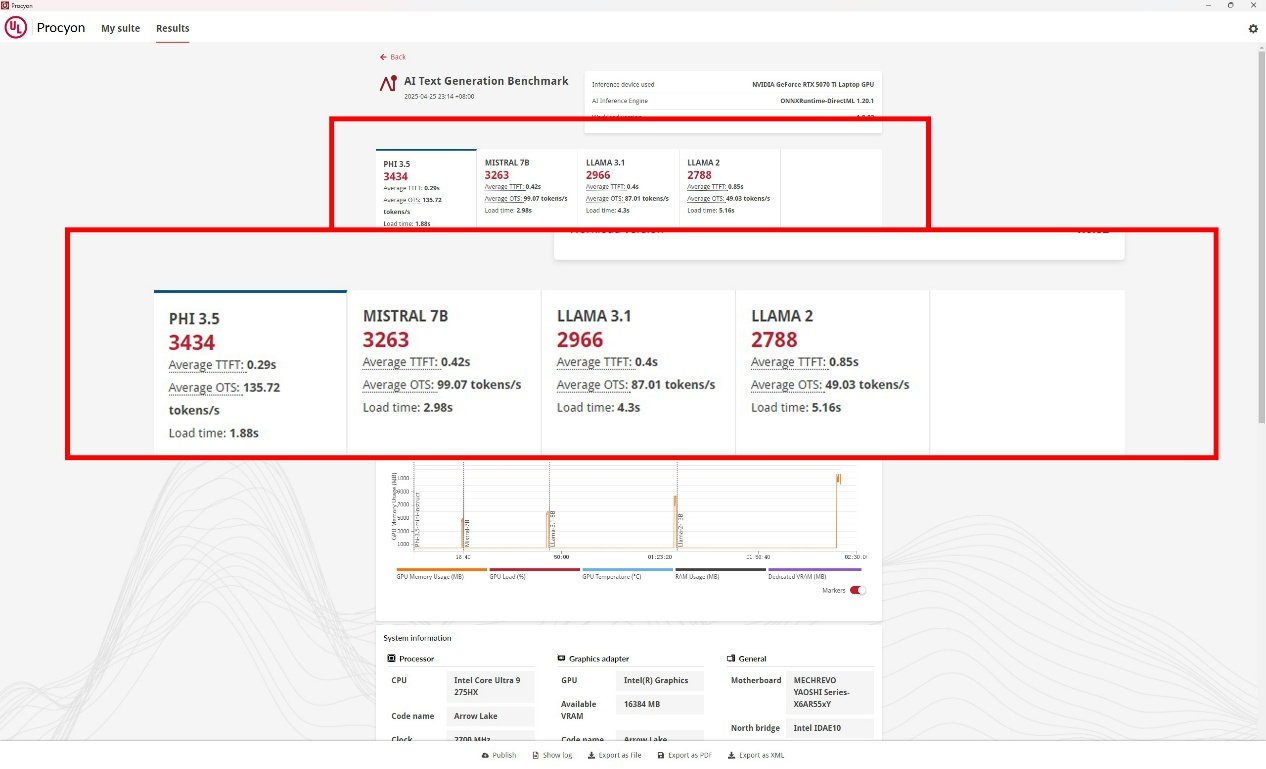
Task: Toggle RAM Usage (MB) legend series
Action: coord(720,574)
